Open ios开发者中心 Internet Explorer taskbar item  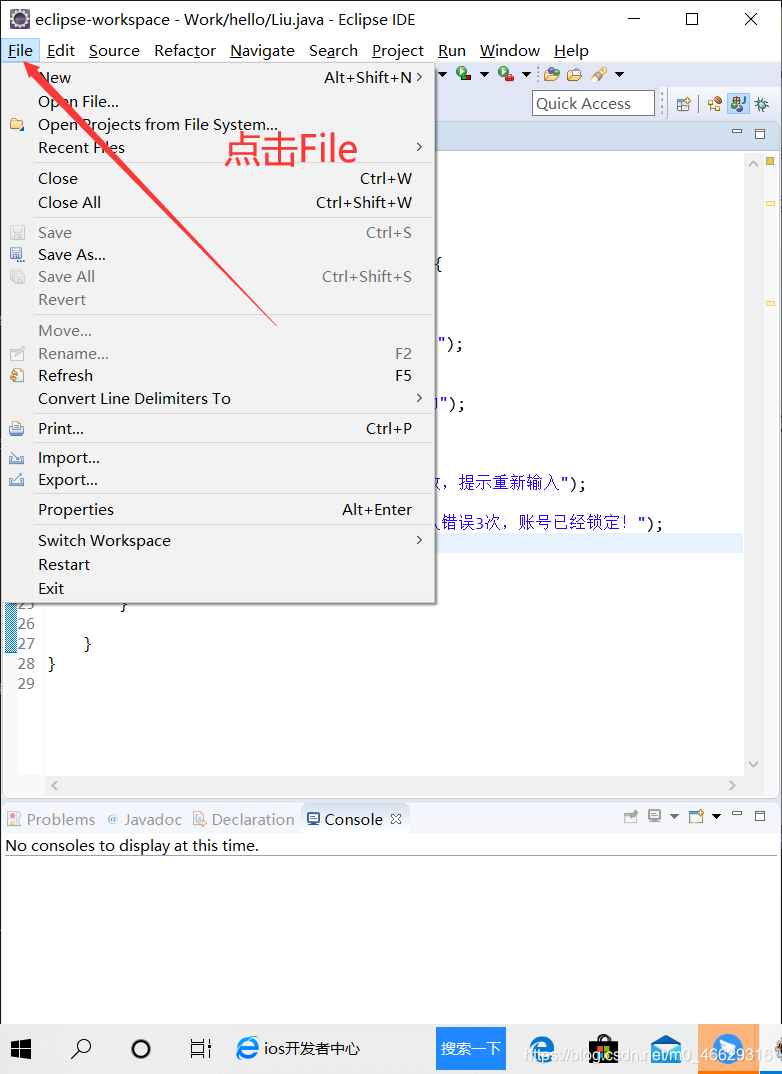pyautogui.click(x=298, y=1049)
